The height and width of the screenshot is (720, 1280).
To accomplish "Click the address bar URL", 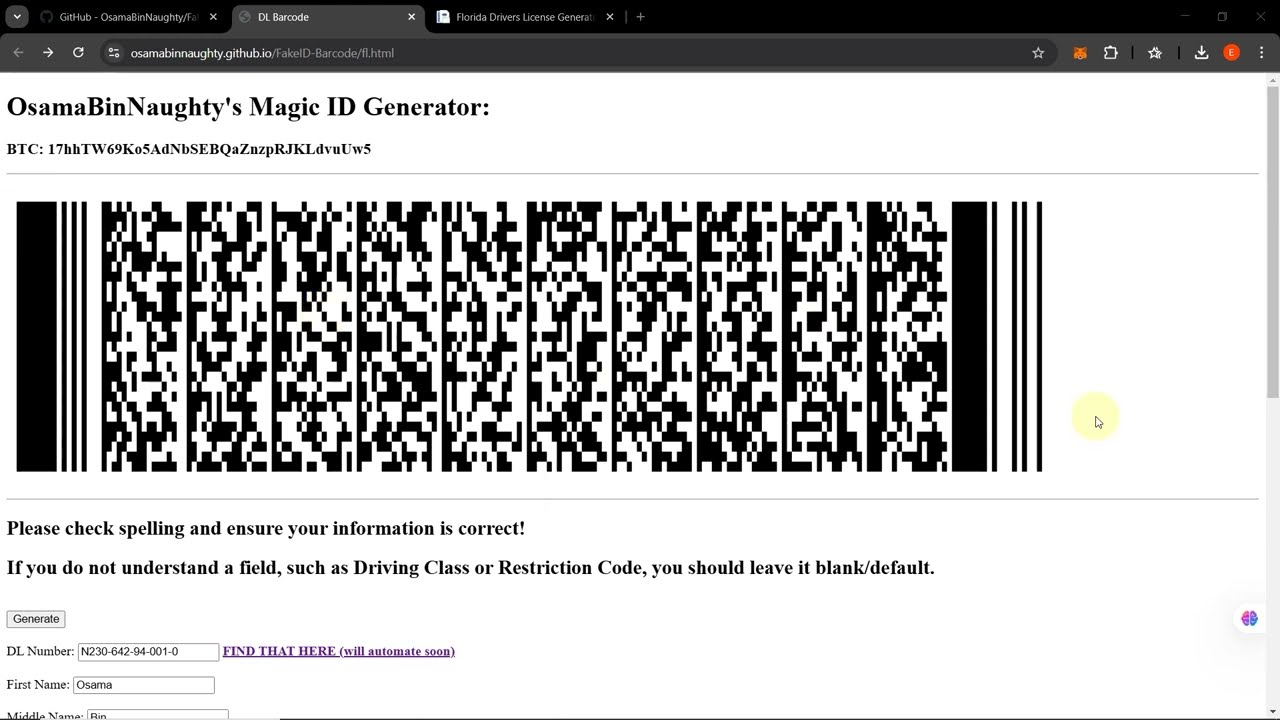I will pos(262,53).
